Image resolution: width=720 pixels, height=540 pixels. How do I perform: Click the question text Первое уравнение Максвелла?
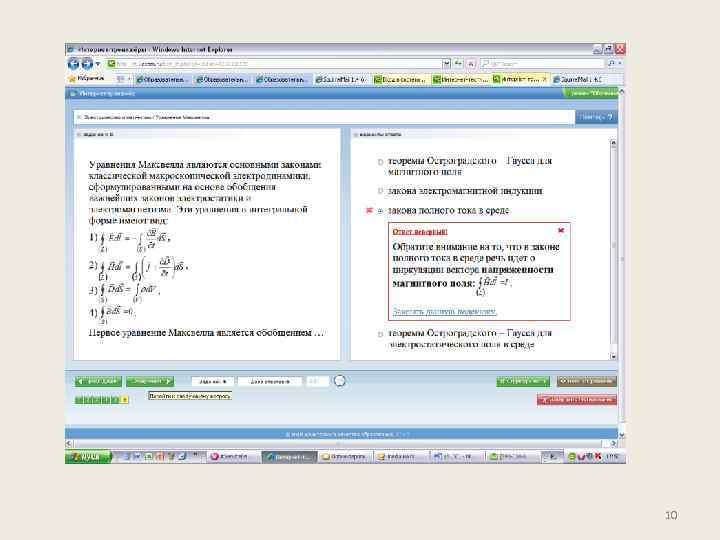[x=150, y=332]
